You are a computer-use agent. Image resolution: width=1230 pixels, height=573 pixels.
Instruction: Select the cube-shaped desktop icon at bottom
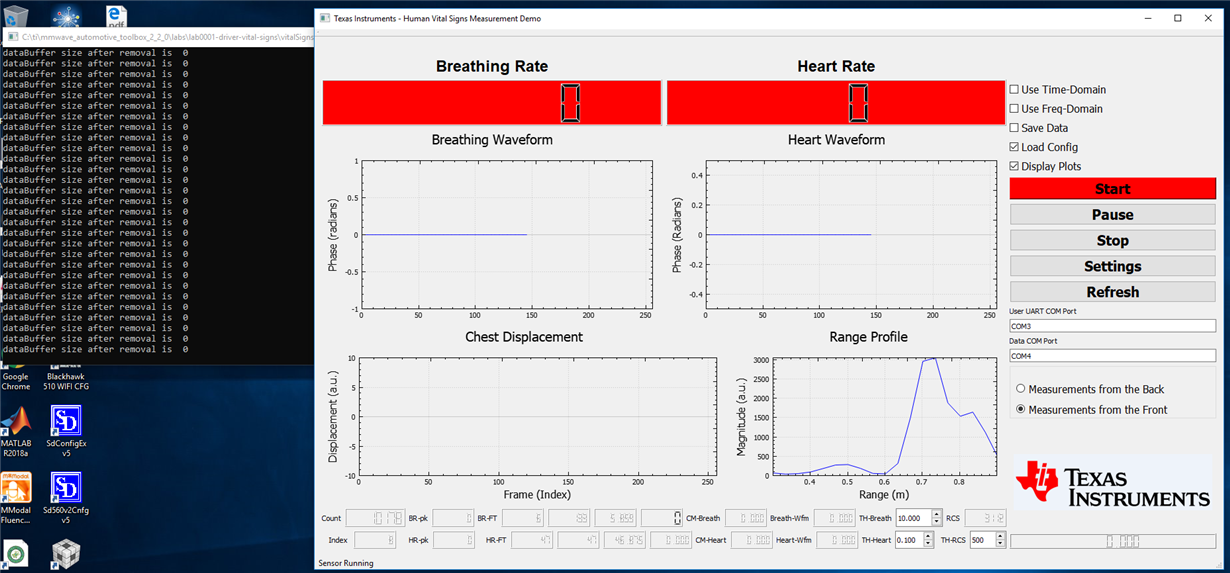pyautogui.click(x=66, y=556)
